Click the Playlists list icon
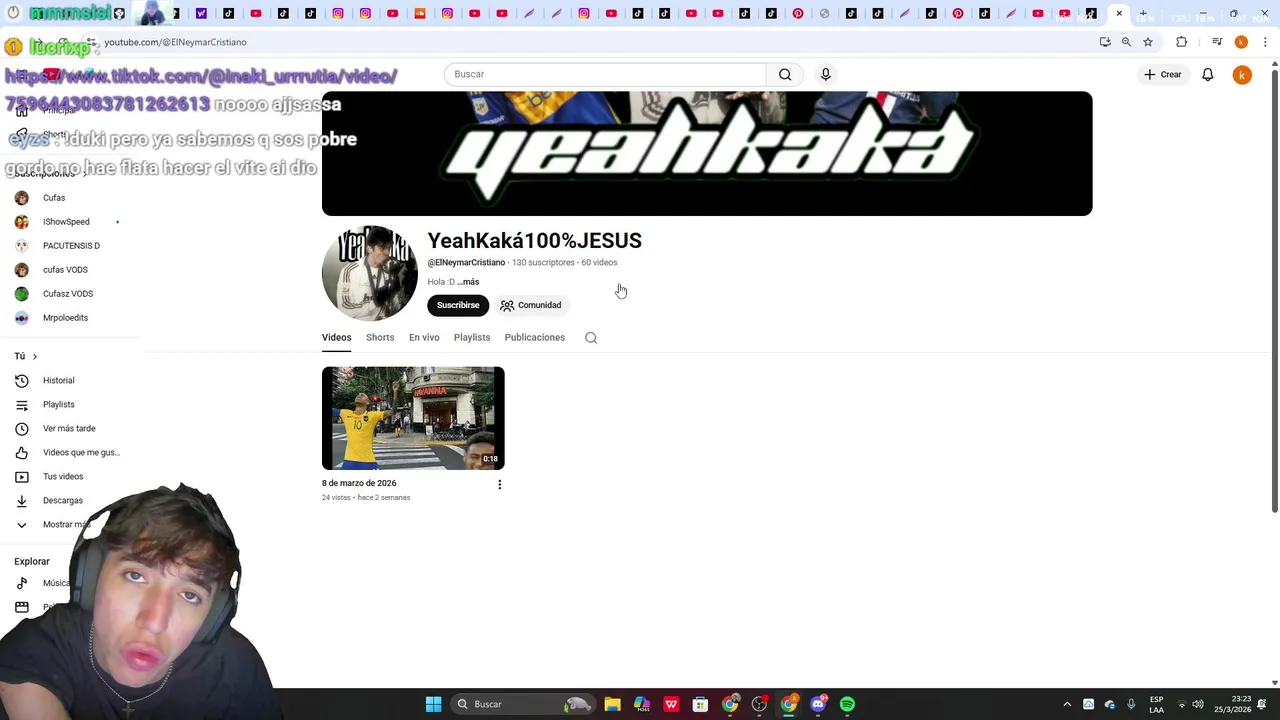 coord(22,404)
